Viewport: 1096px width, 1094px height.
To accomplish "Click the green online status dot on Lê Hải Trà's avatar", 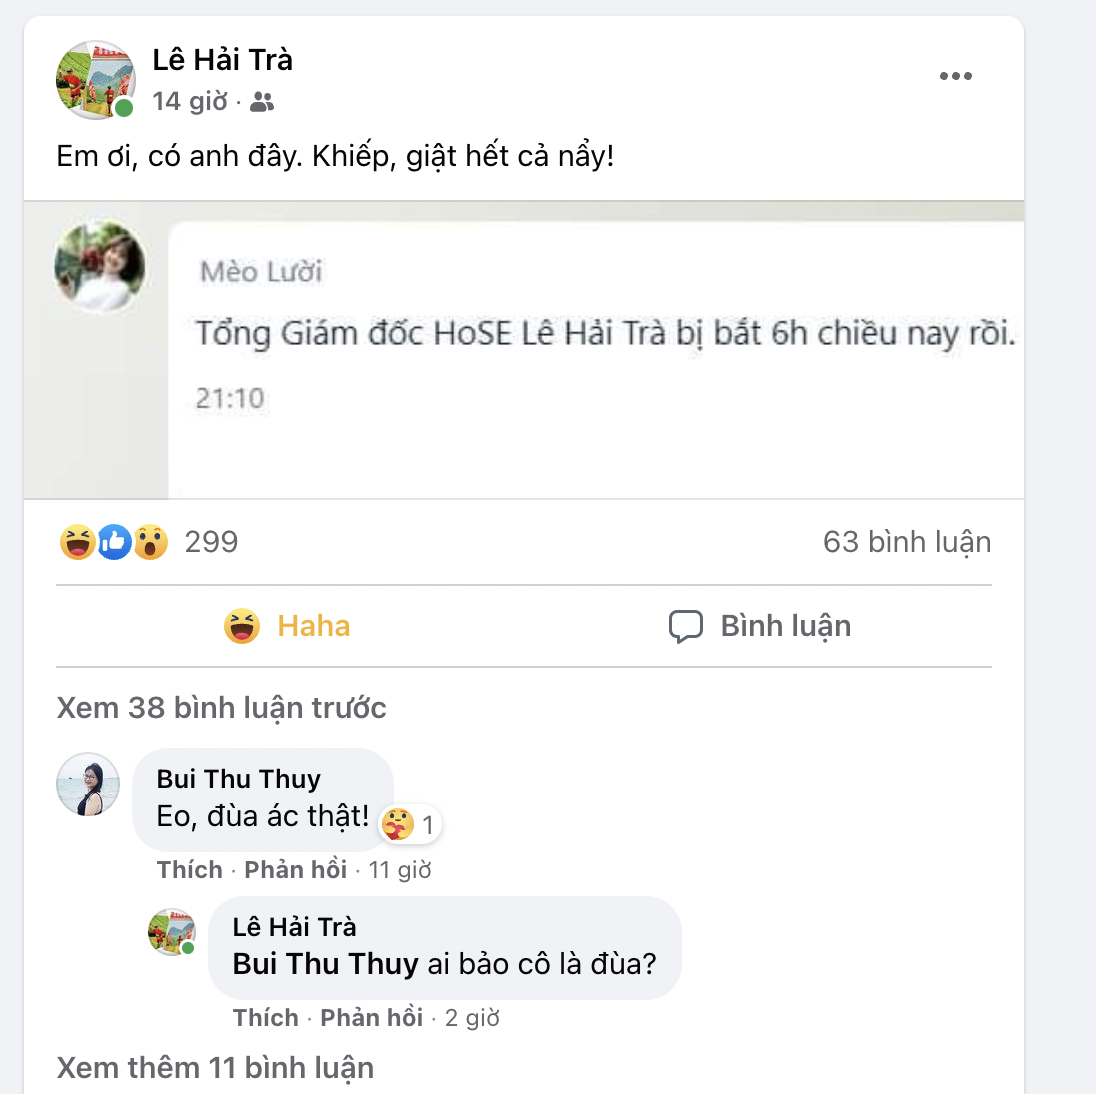I will pyautogui.click(x=125, y=107).
